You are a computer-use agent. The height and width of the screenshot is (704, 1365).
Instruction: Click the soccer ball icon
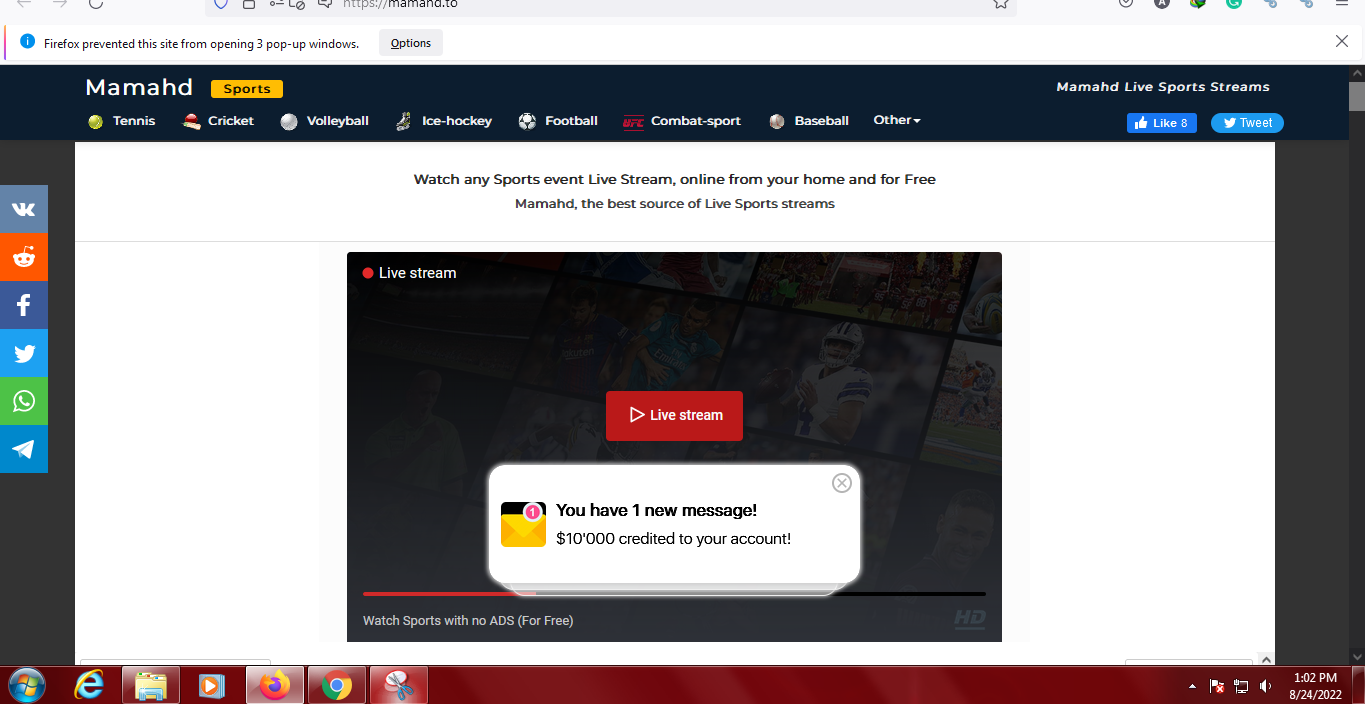click(527, 122)
